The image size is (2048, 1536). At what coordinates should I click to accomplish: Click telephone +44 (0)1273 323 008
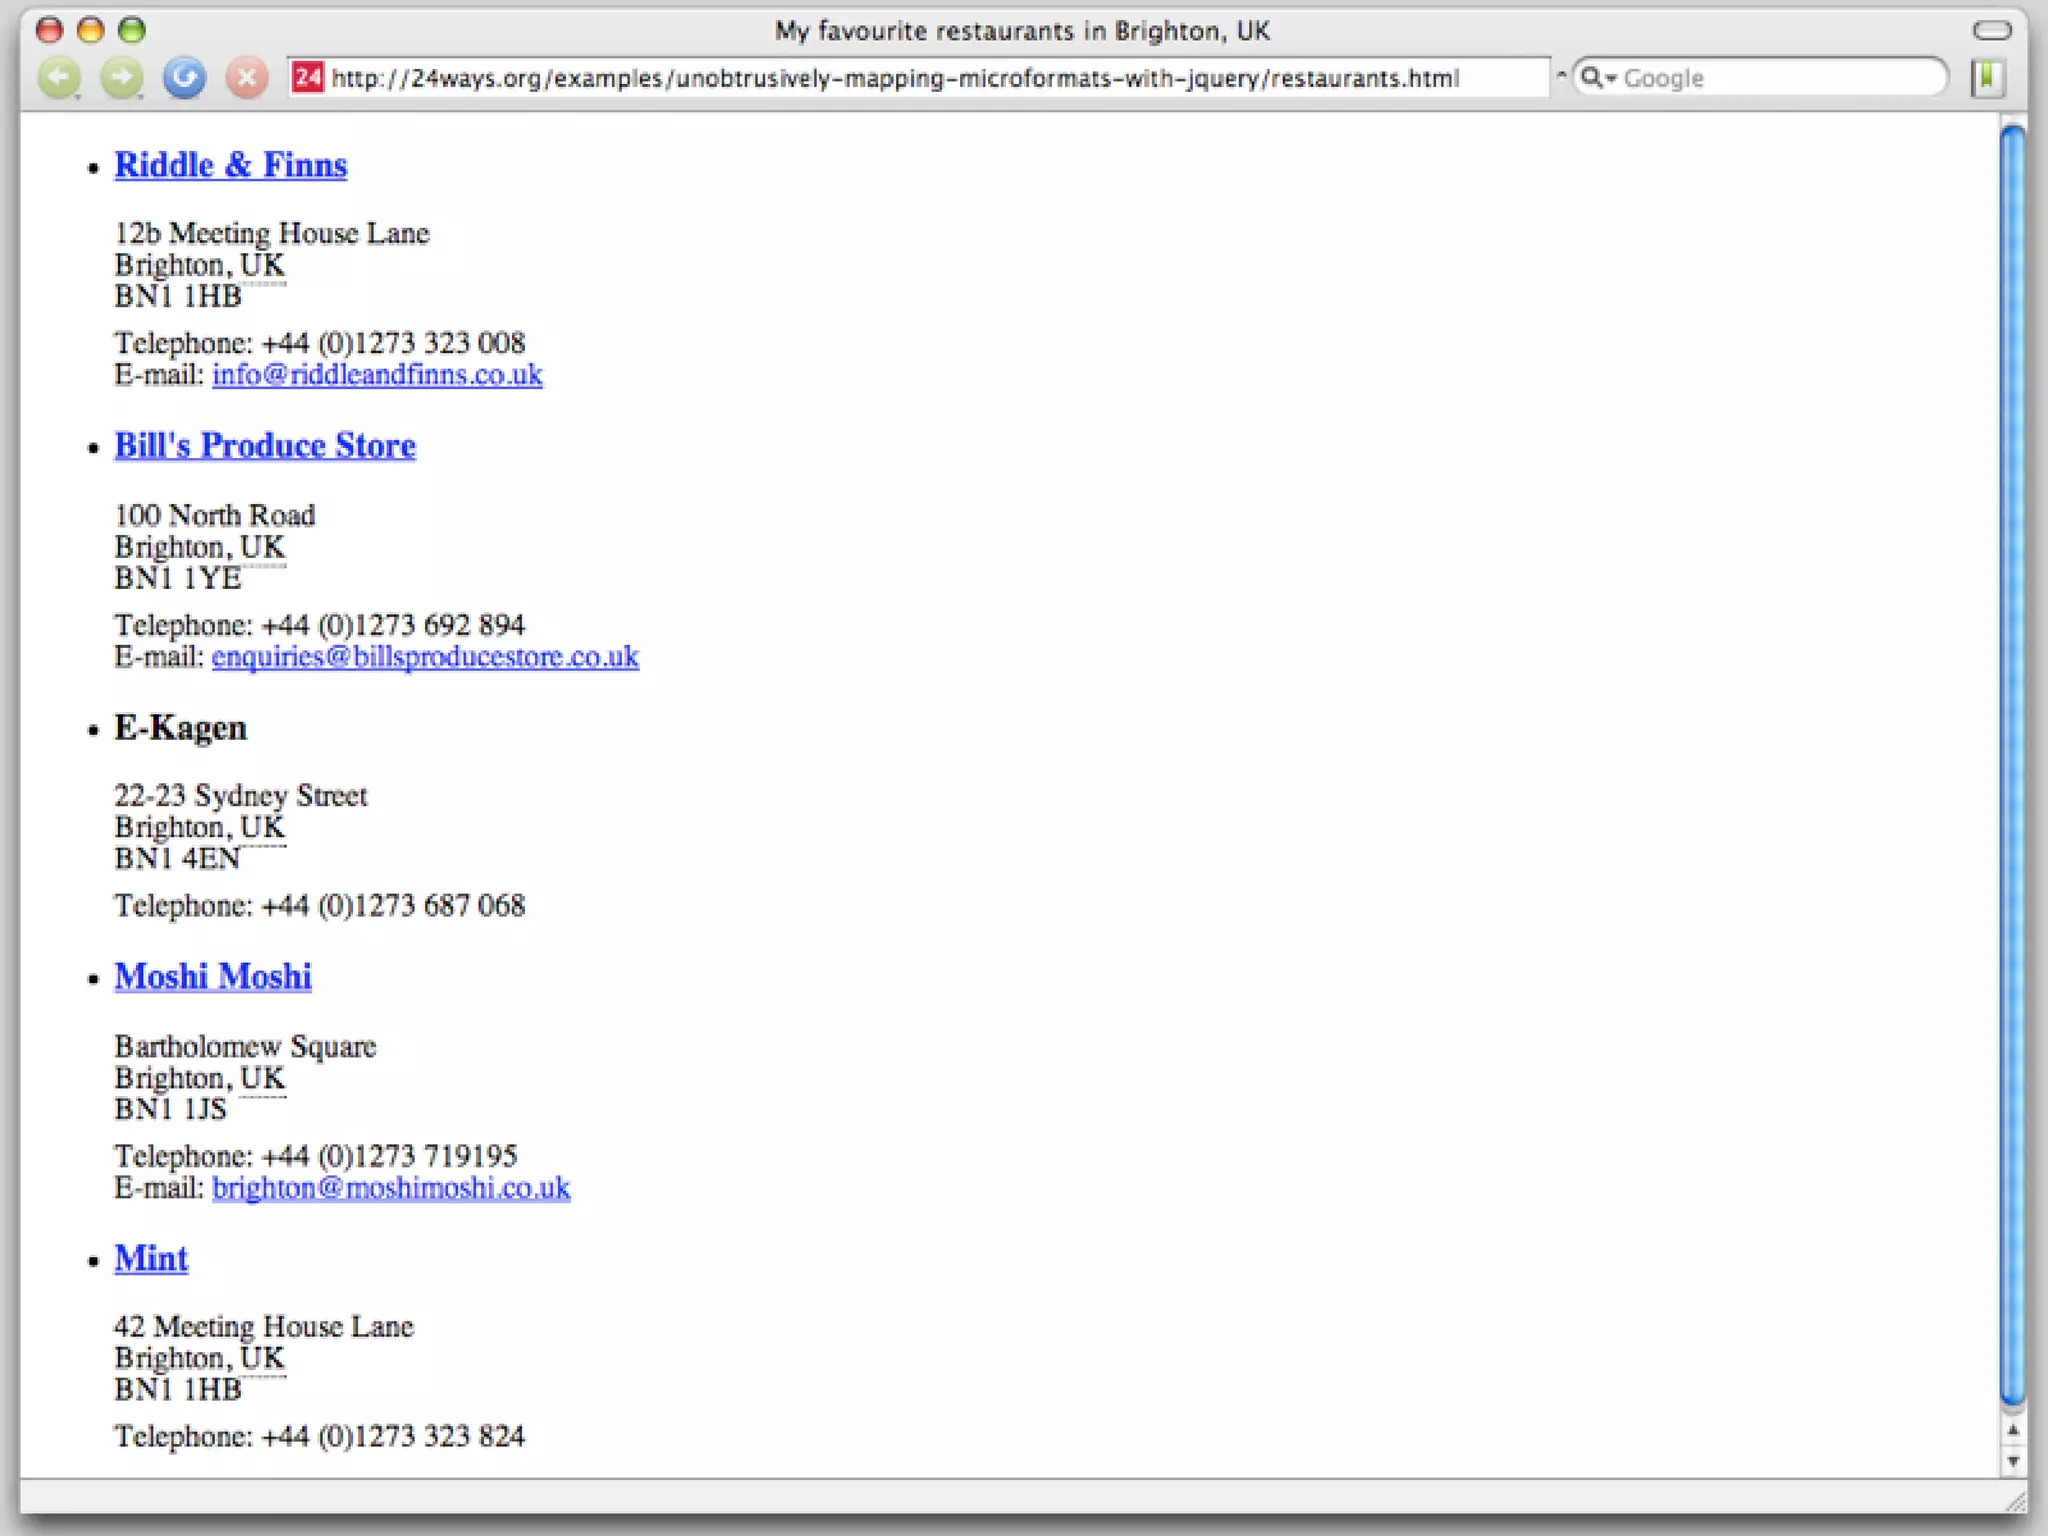click(x=393, y=343)
